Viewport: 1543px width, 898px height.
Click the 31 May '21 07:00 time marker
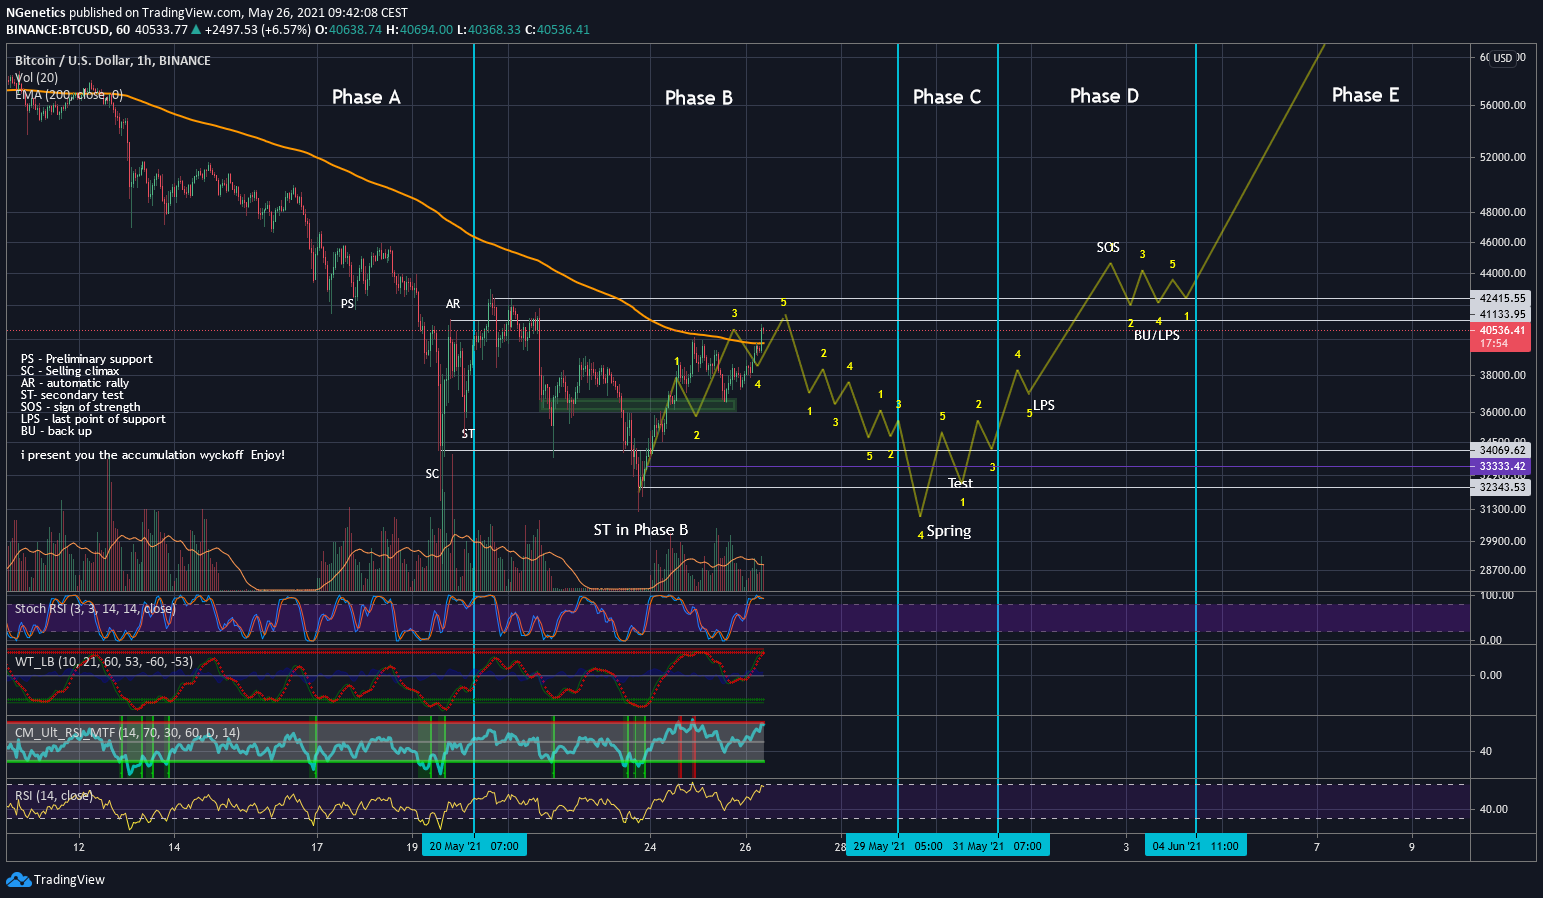point(998,846)
